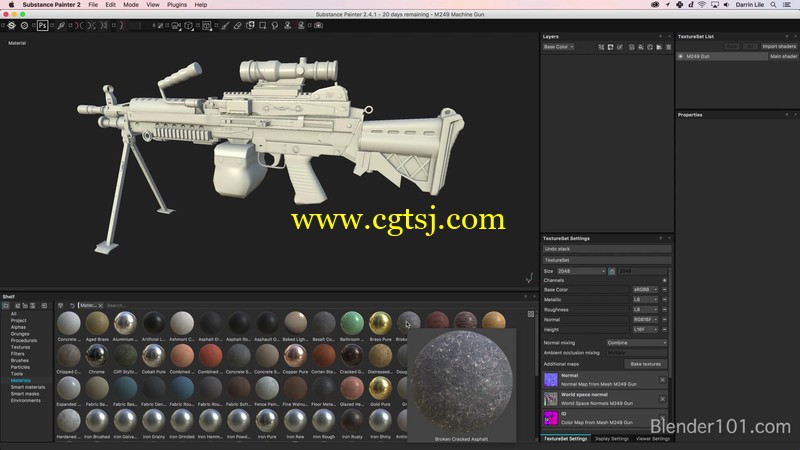Select the Eraser tool in toolbar
Screen dimensions: 800x450
pyautogui.click(x=237, y=26)
